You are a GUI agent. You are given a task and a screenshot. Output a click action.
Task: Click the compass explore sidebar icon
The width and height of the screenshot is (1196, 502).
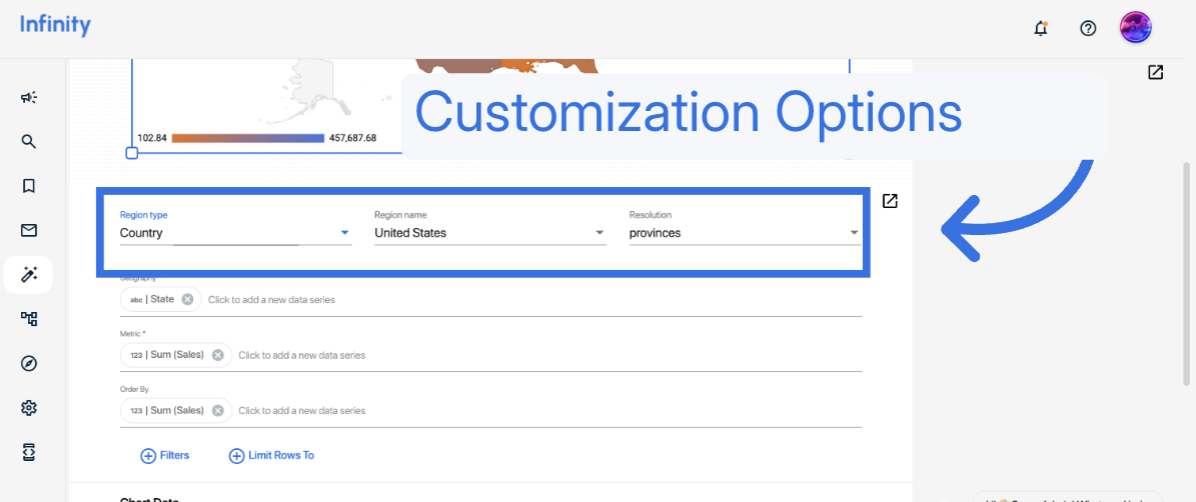click(29, 363)
